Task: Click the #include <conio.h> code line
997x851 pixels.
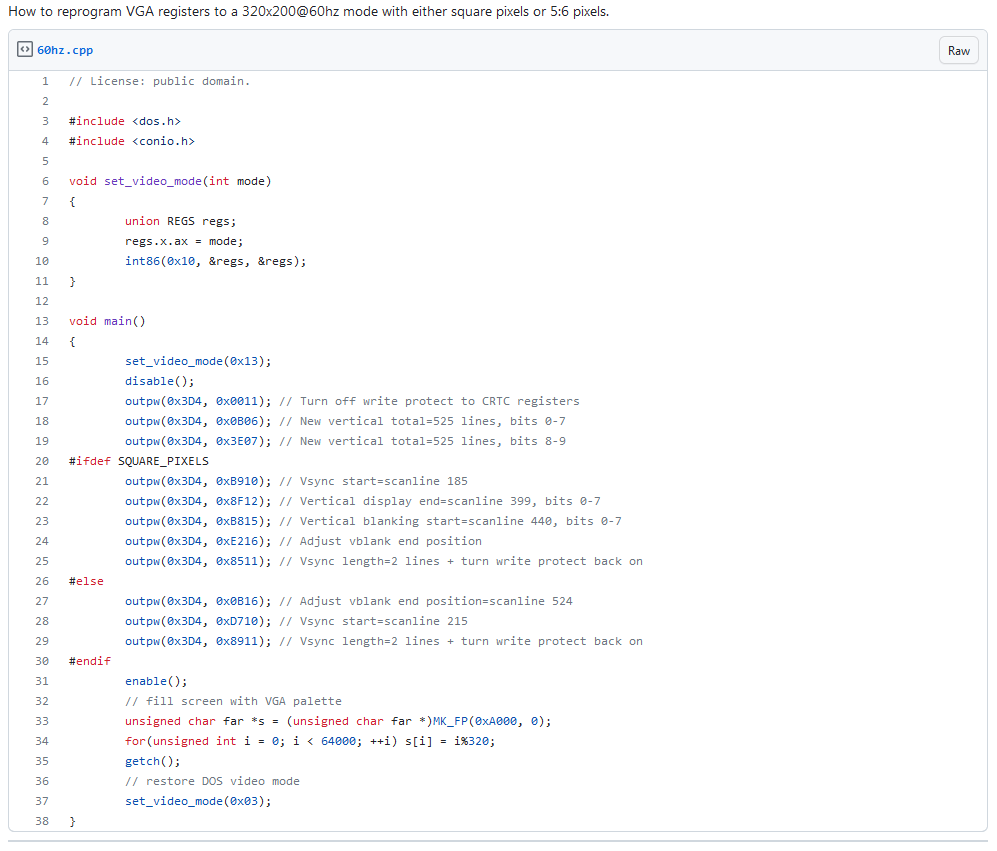Action: [131, 141]
